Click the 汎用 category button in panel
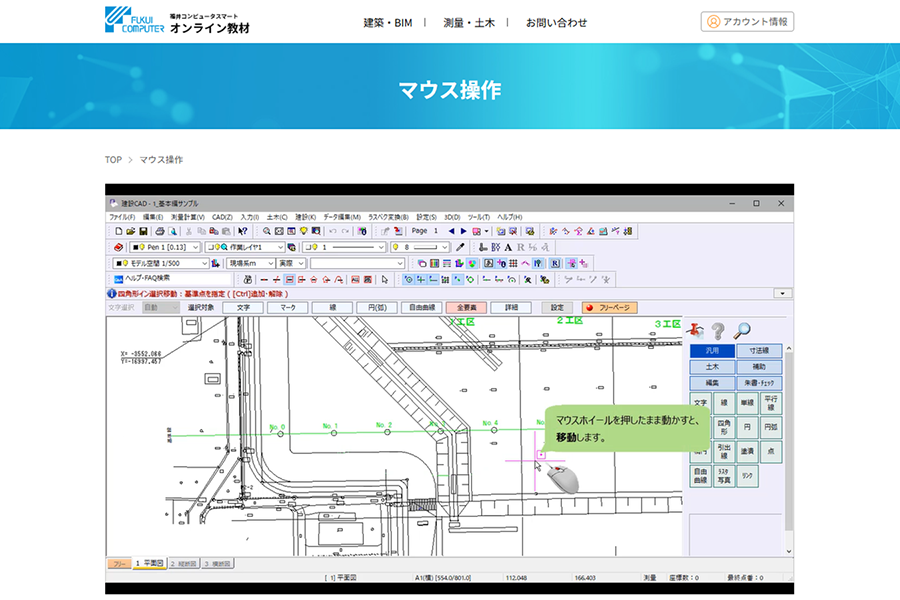 click(711, 351)
